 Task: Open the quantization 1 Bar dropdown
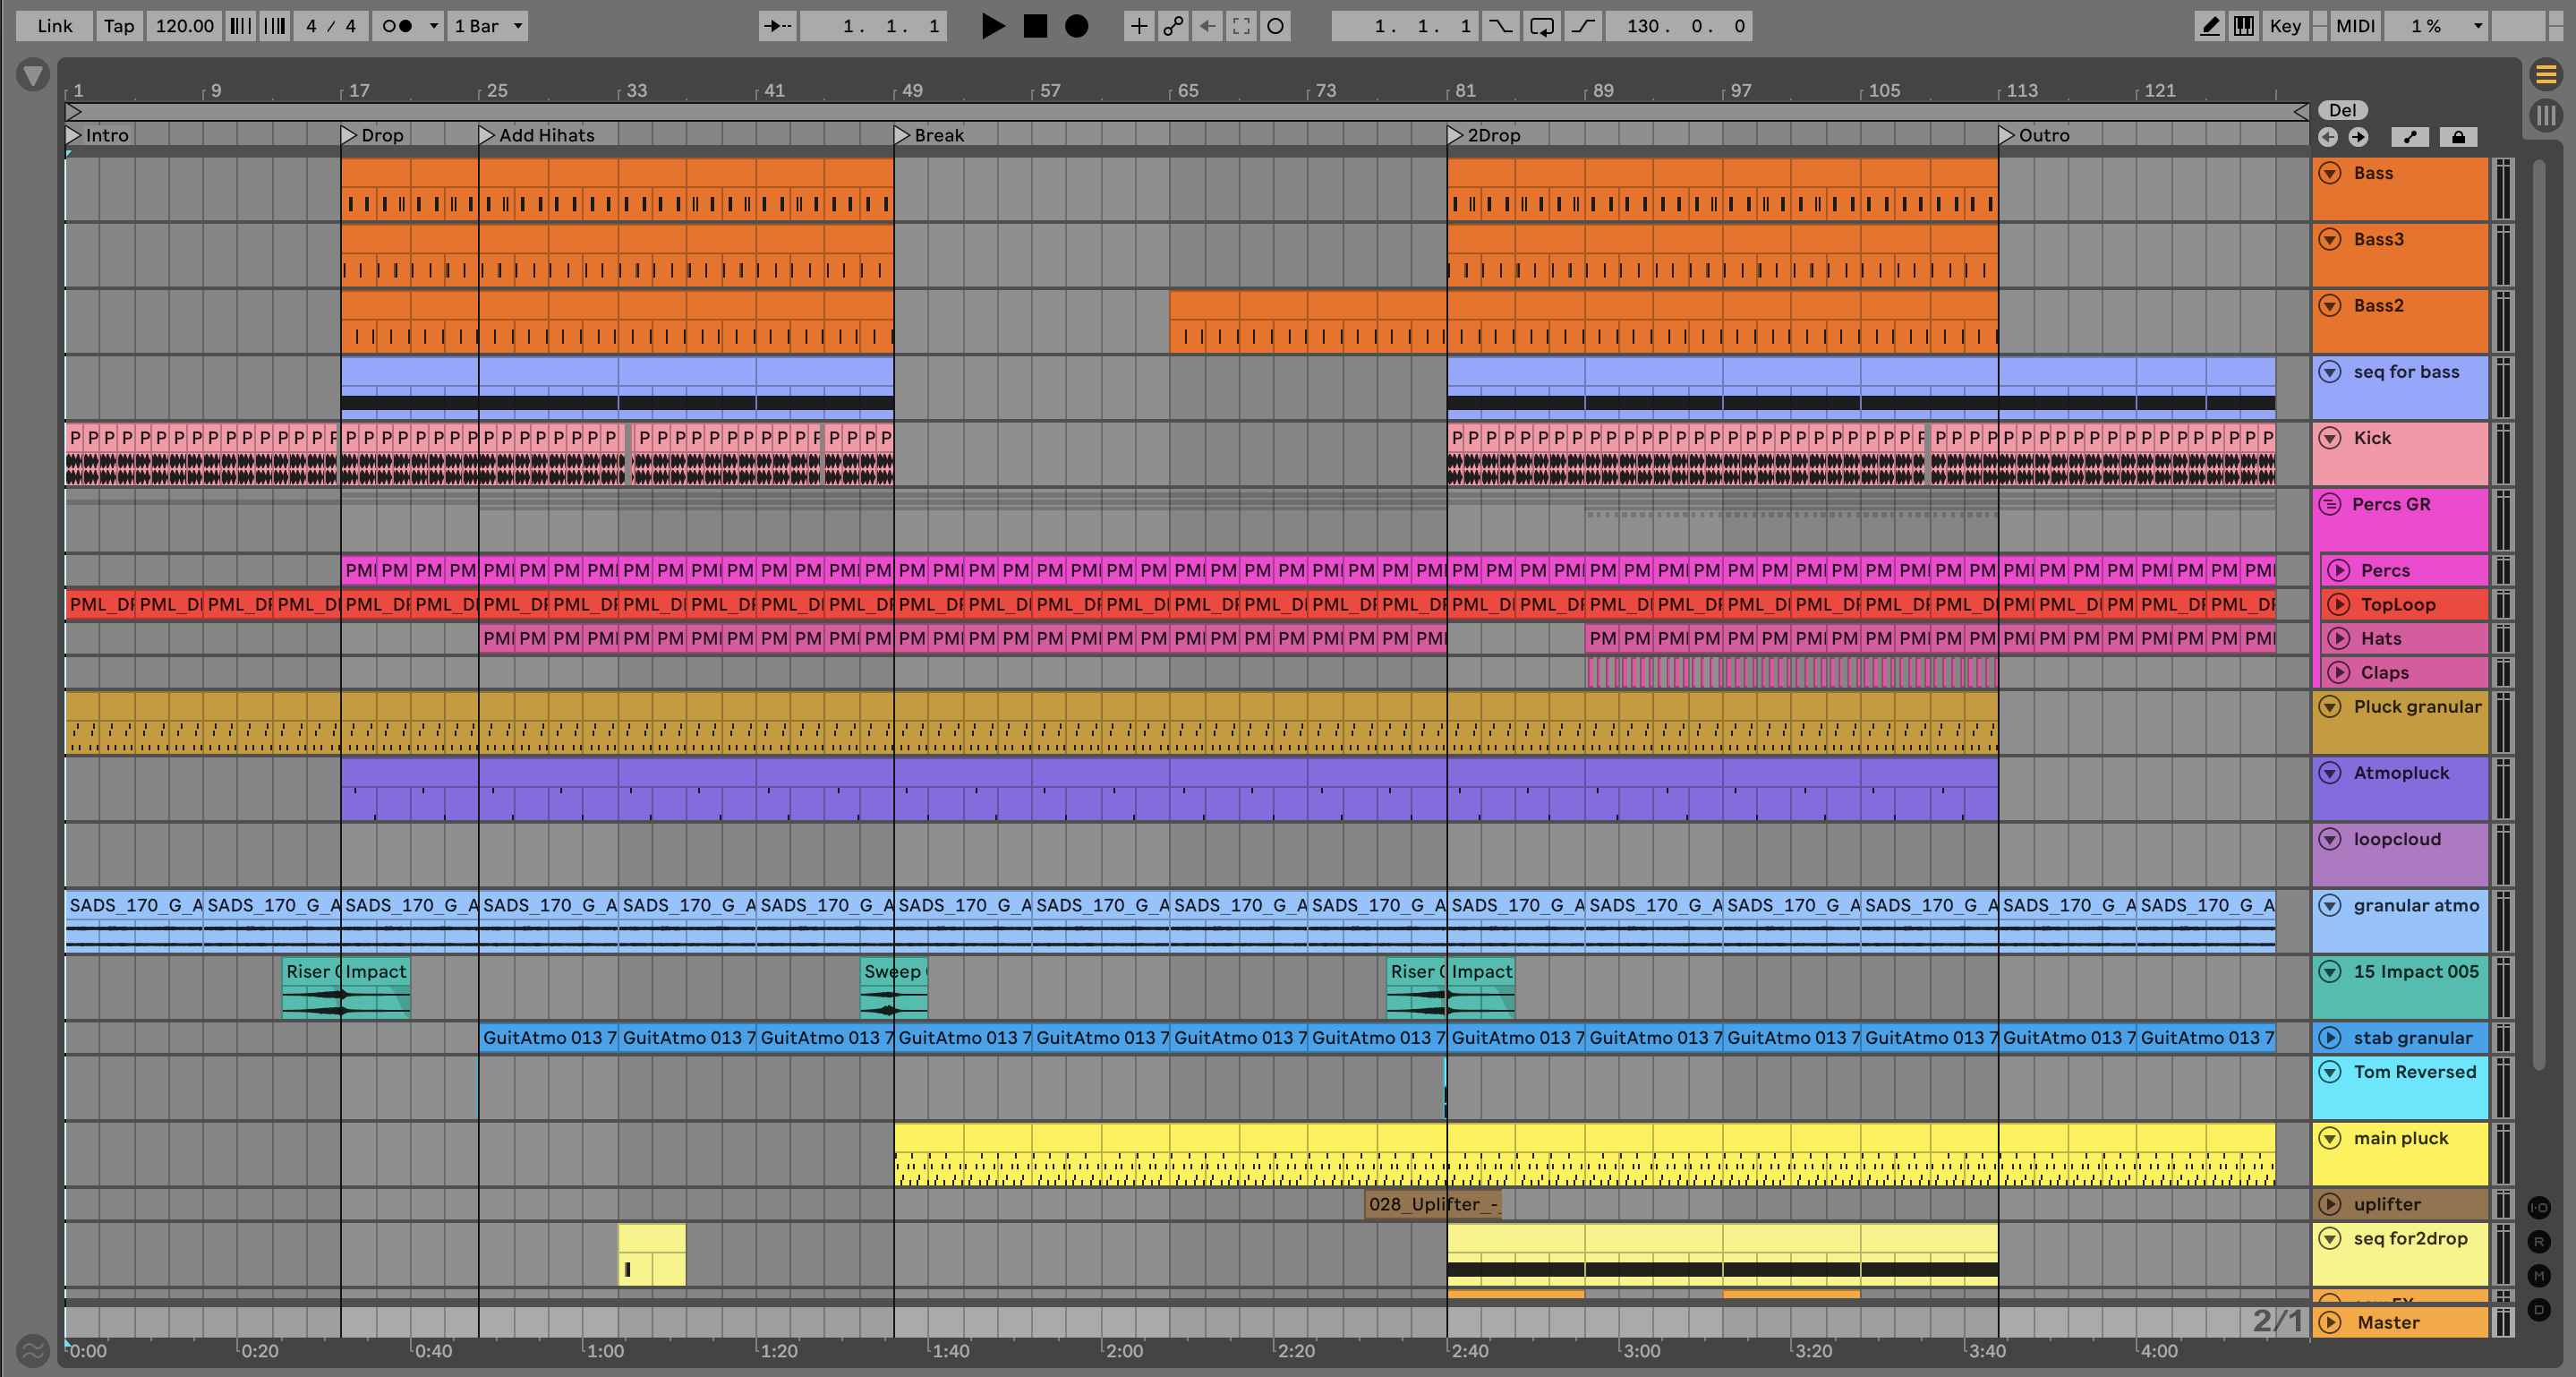(x=488, y=26)
